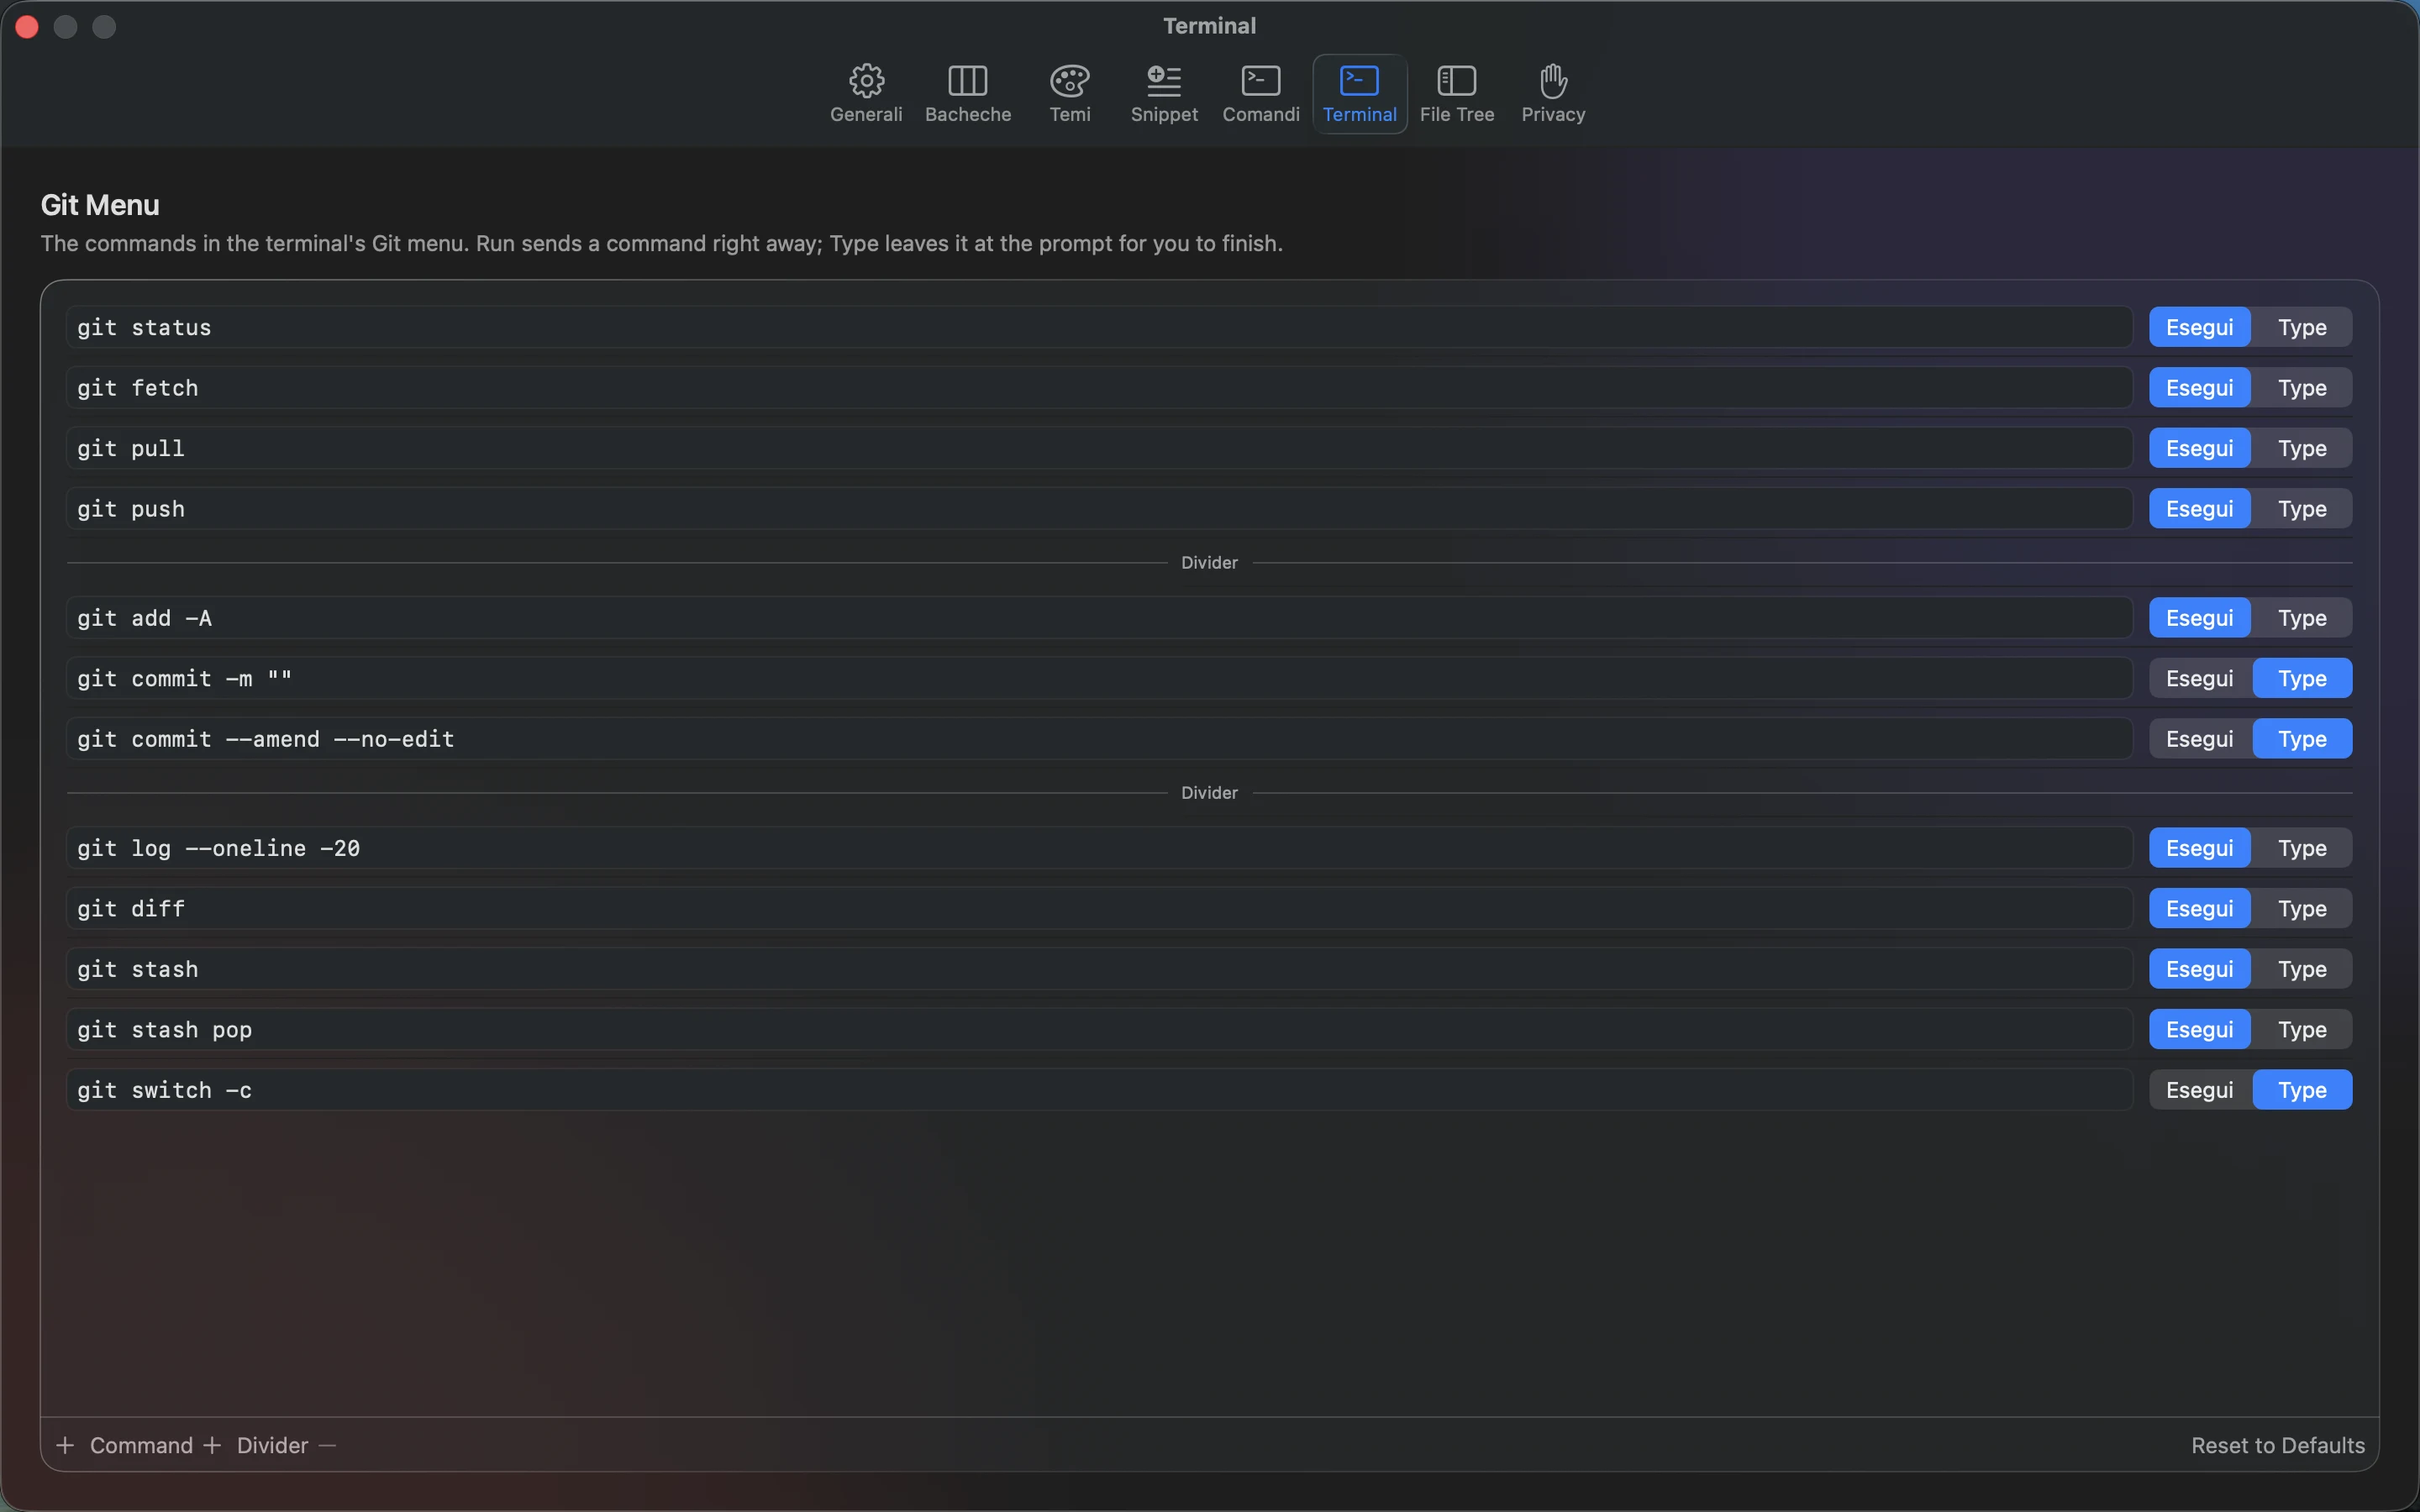Select Type for git add -A
The width and height of the screenshot is (2420, 1512).
2302,618
